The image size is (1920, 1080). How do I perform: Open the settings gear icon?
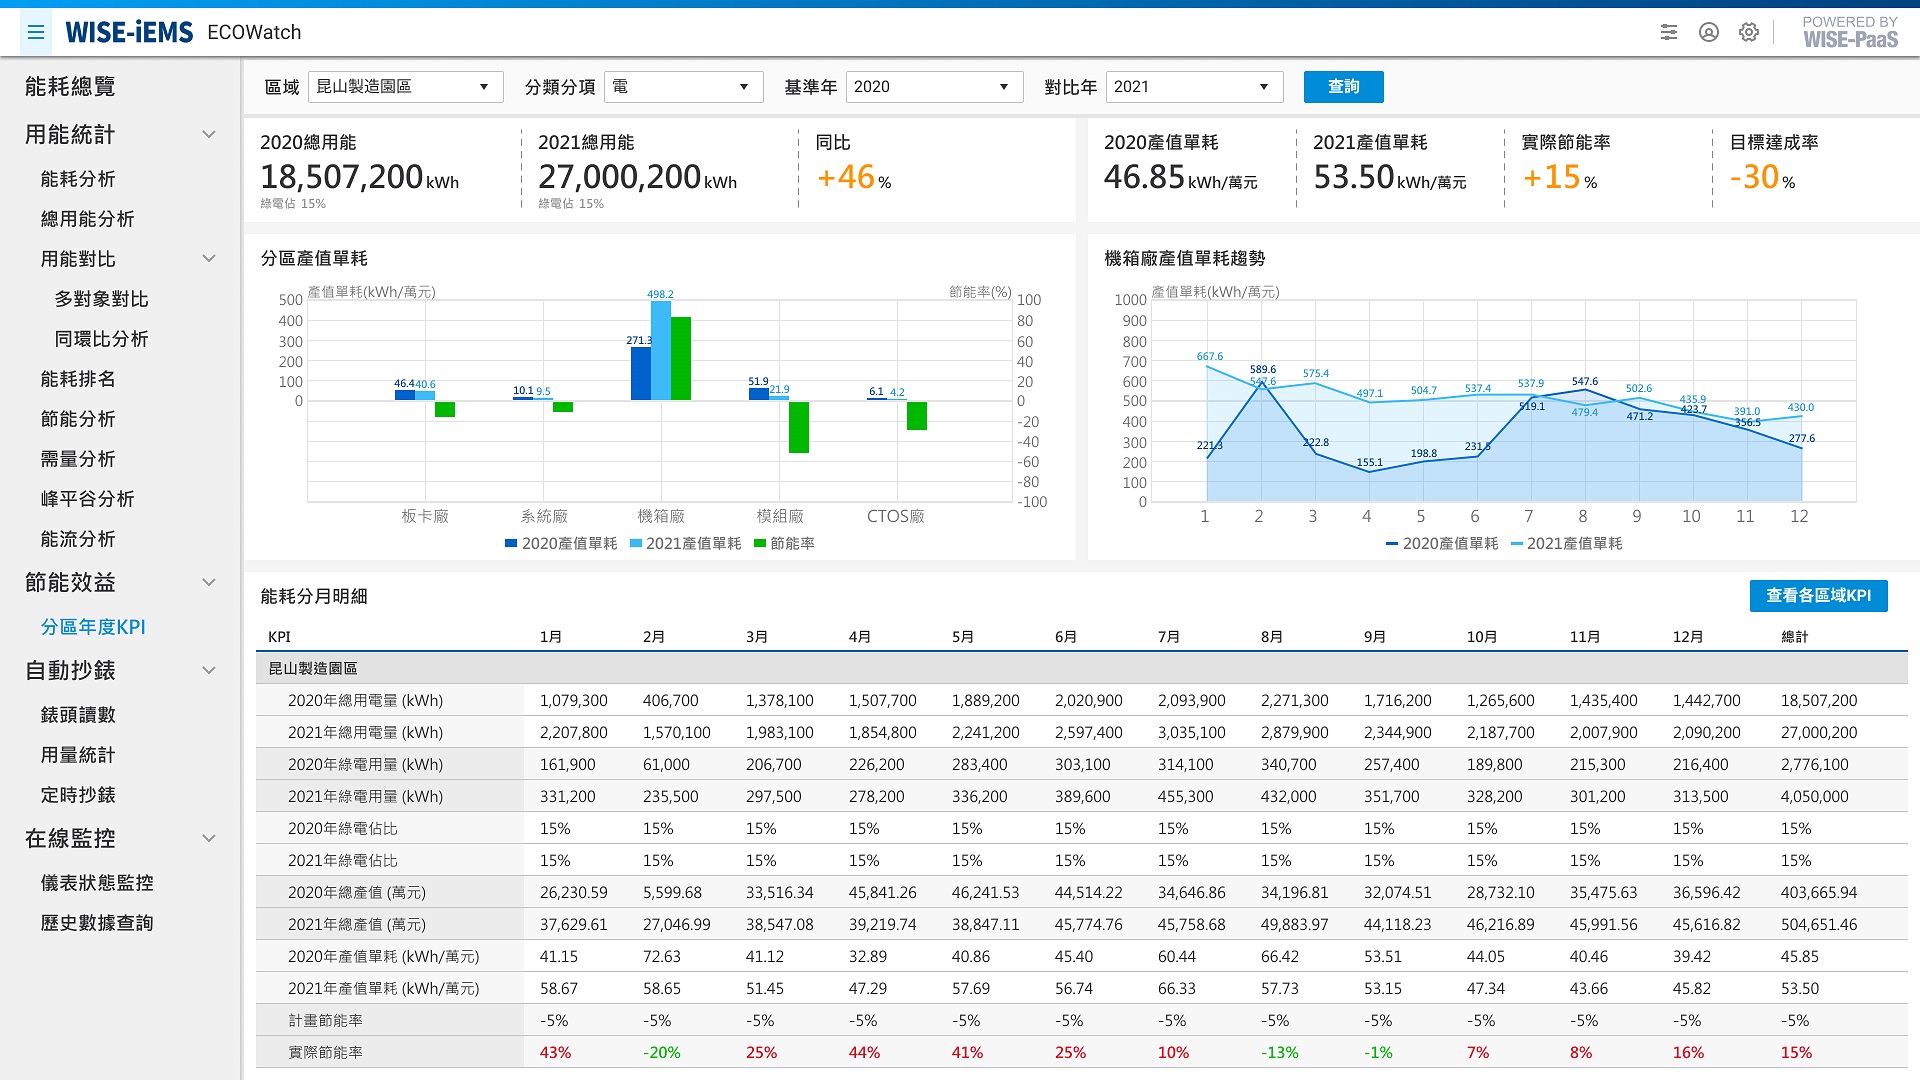(x=1749, y=32)
